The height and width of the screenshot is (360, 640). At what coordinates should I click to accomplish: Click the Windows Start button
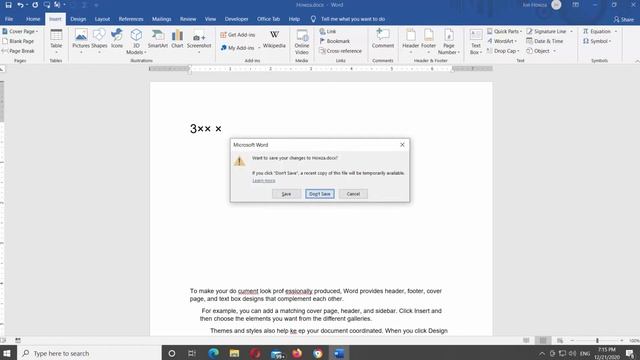click(7, 353)
